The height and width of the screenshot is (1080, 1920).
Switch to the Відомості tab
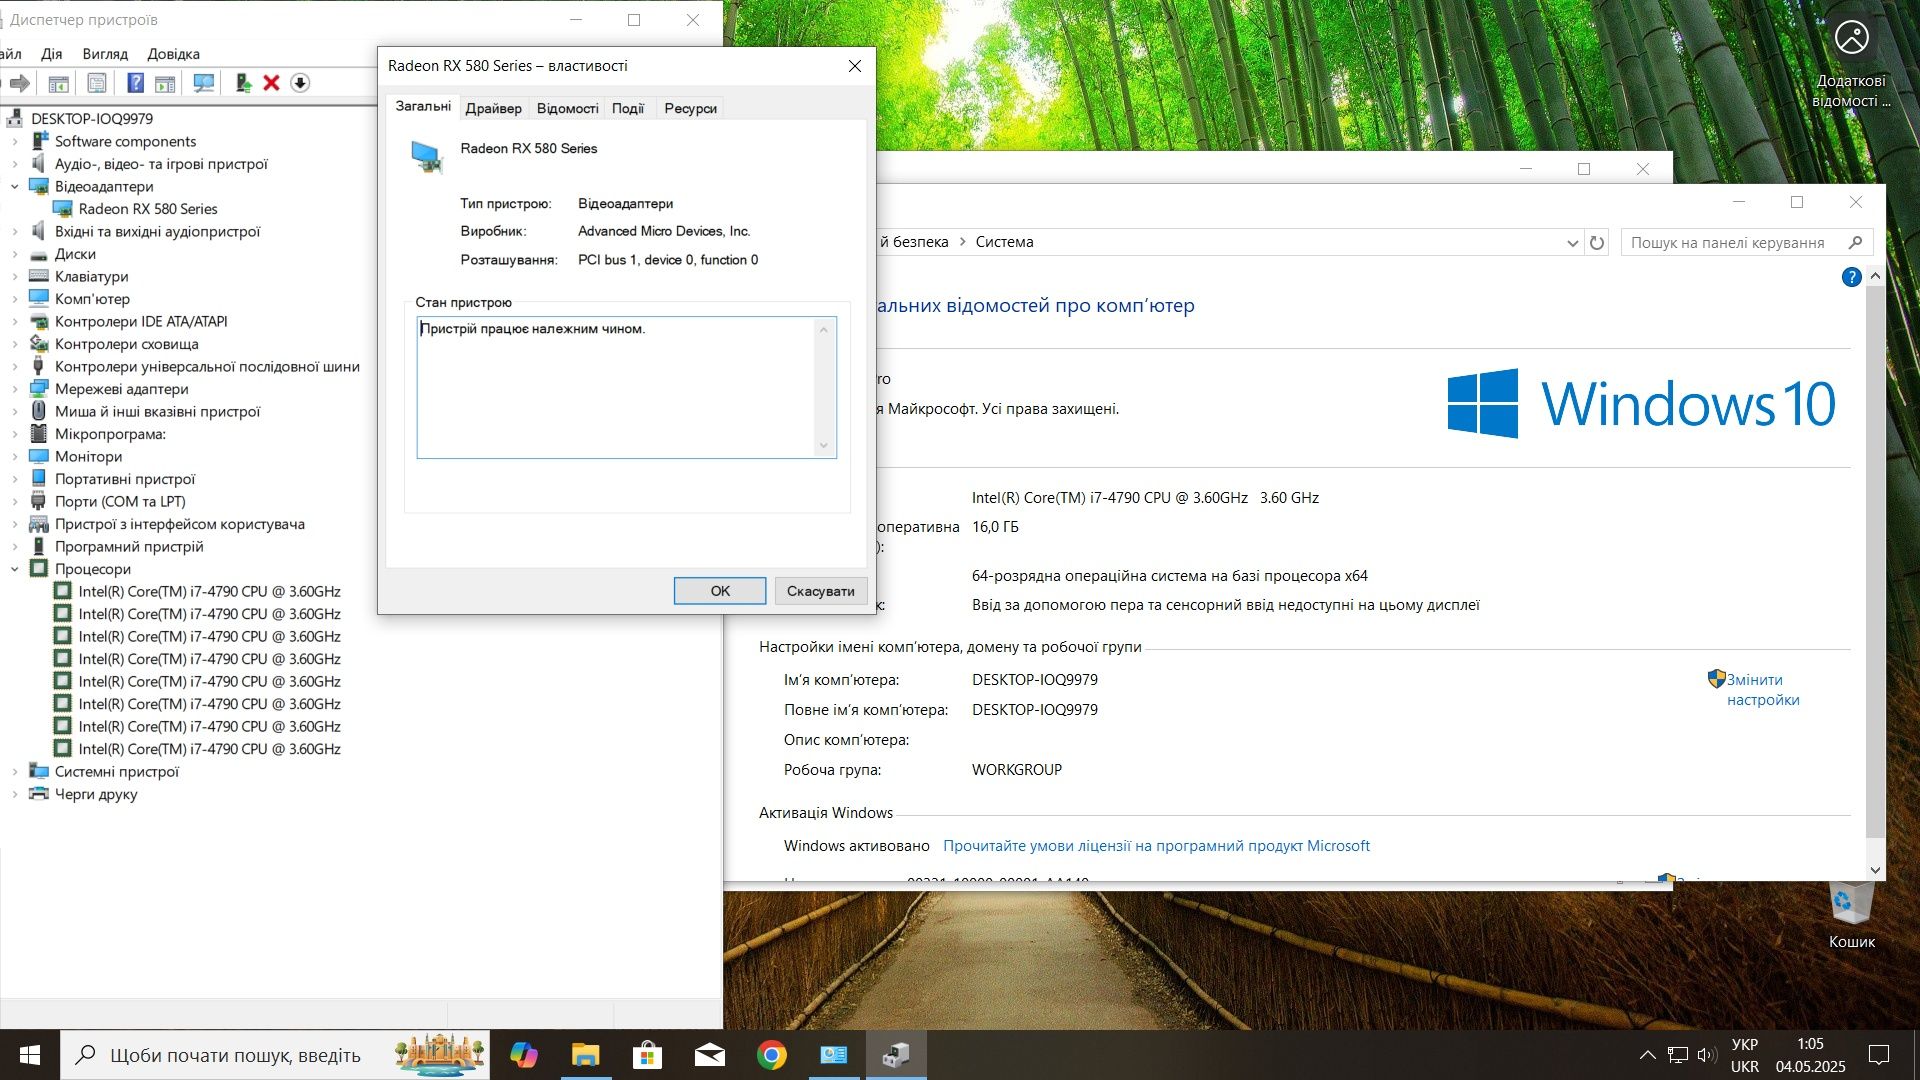[567, 108]
